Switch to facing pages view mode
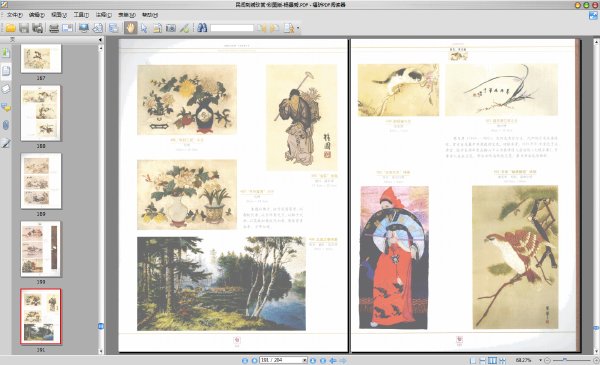Image resolution: width=600 pixels, height=365 pixels. pyautogui.click(x=492, y=360)
